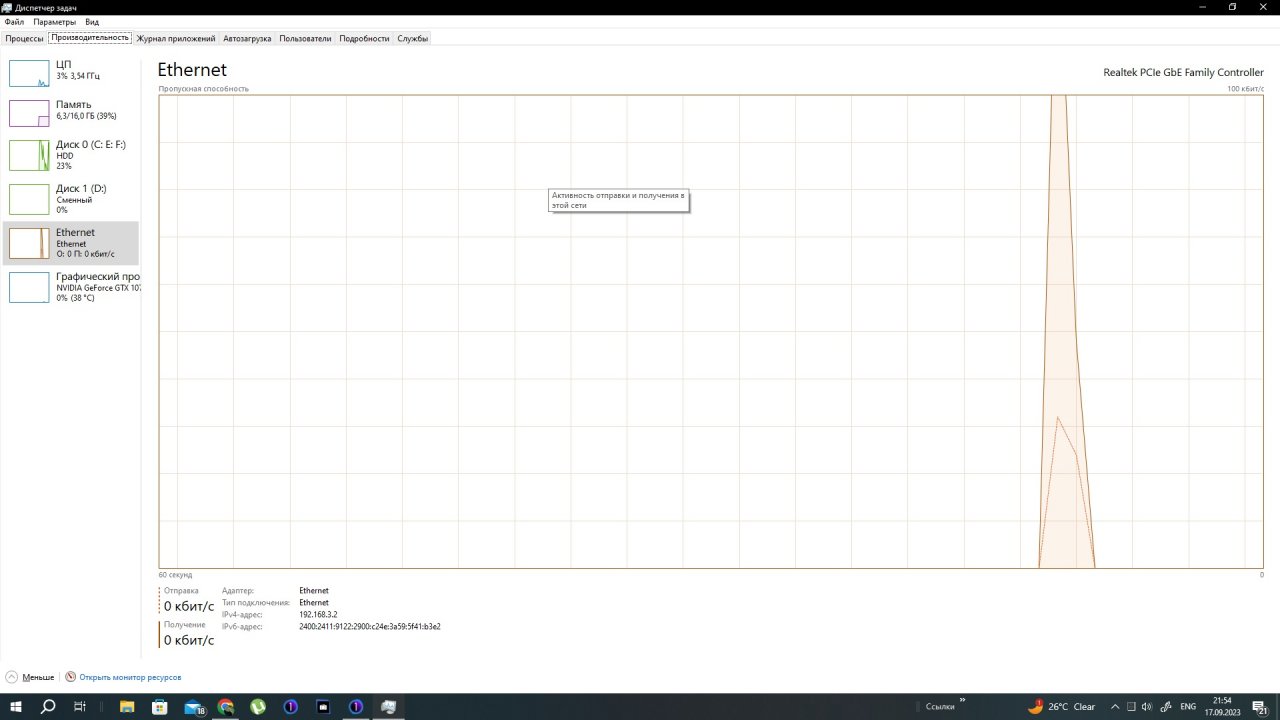The width and height of the screenshot is (1280, 720).
Task: Open the Файл menu
Action: pos(14,21)
